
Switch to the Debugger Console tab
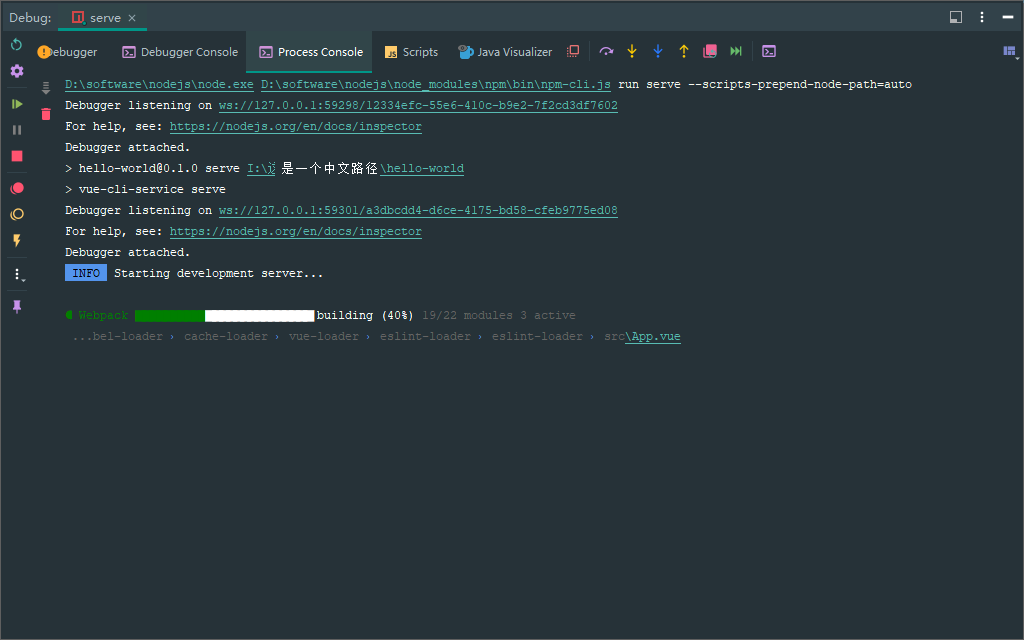[179, 51]
